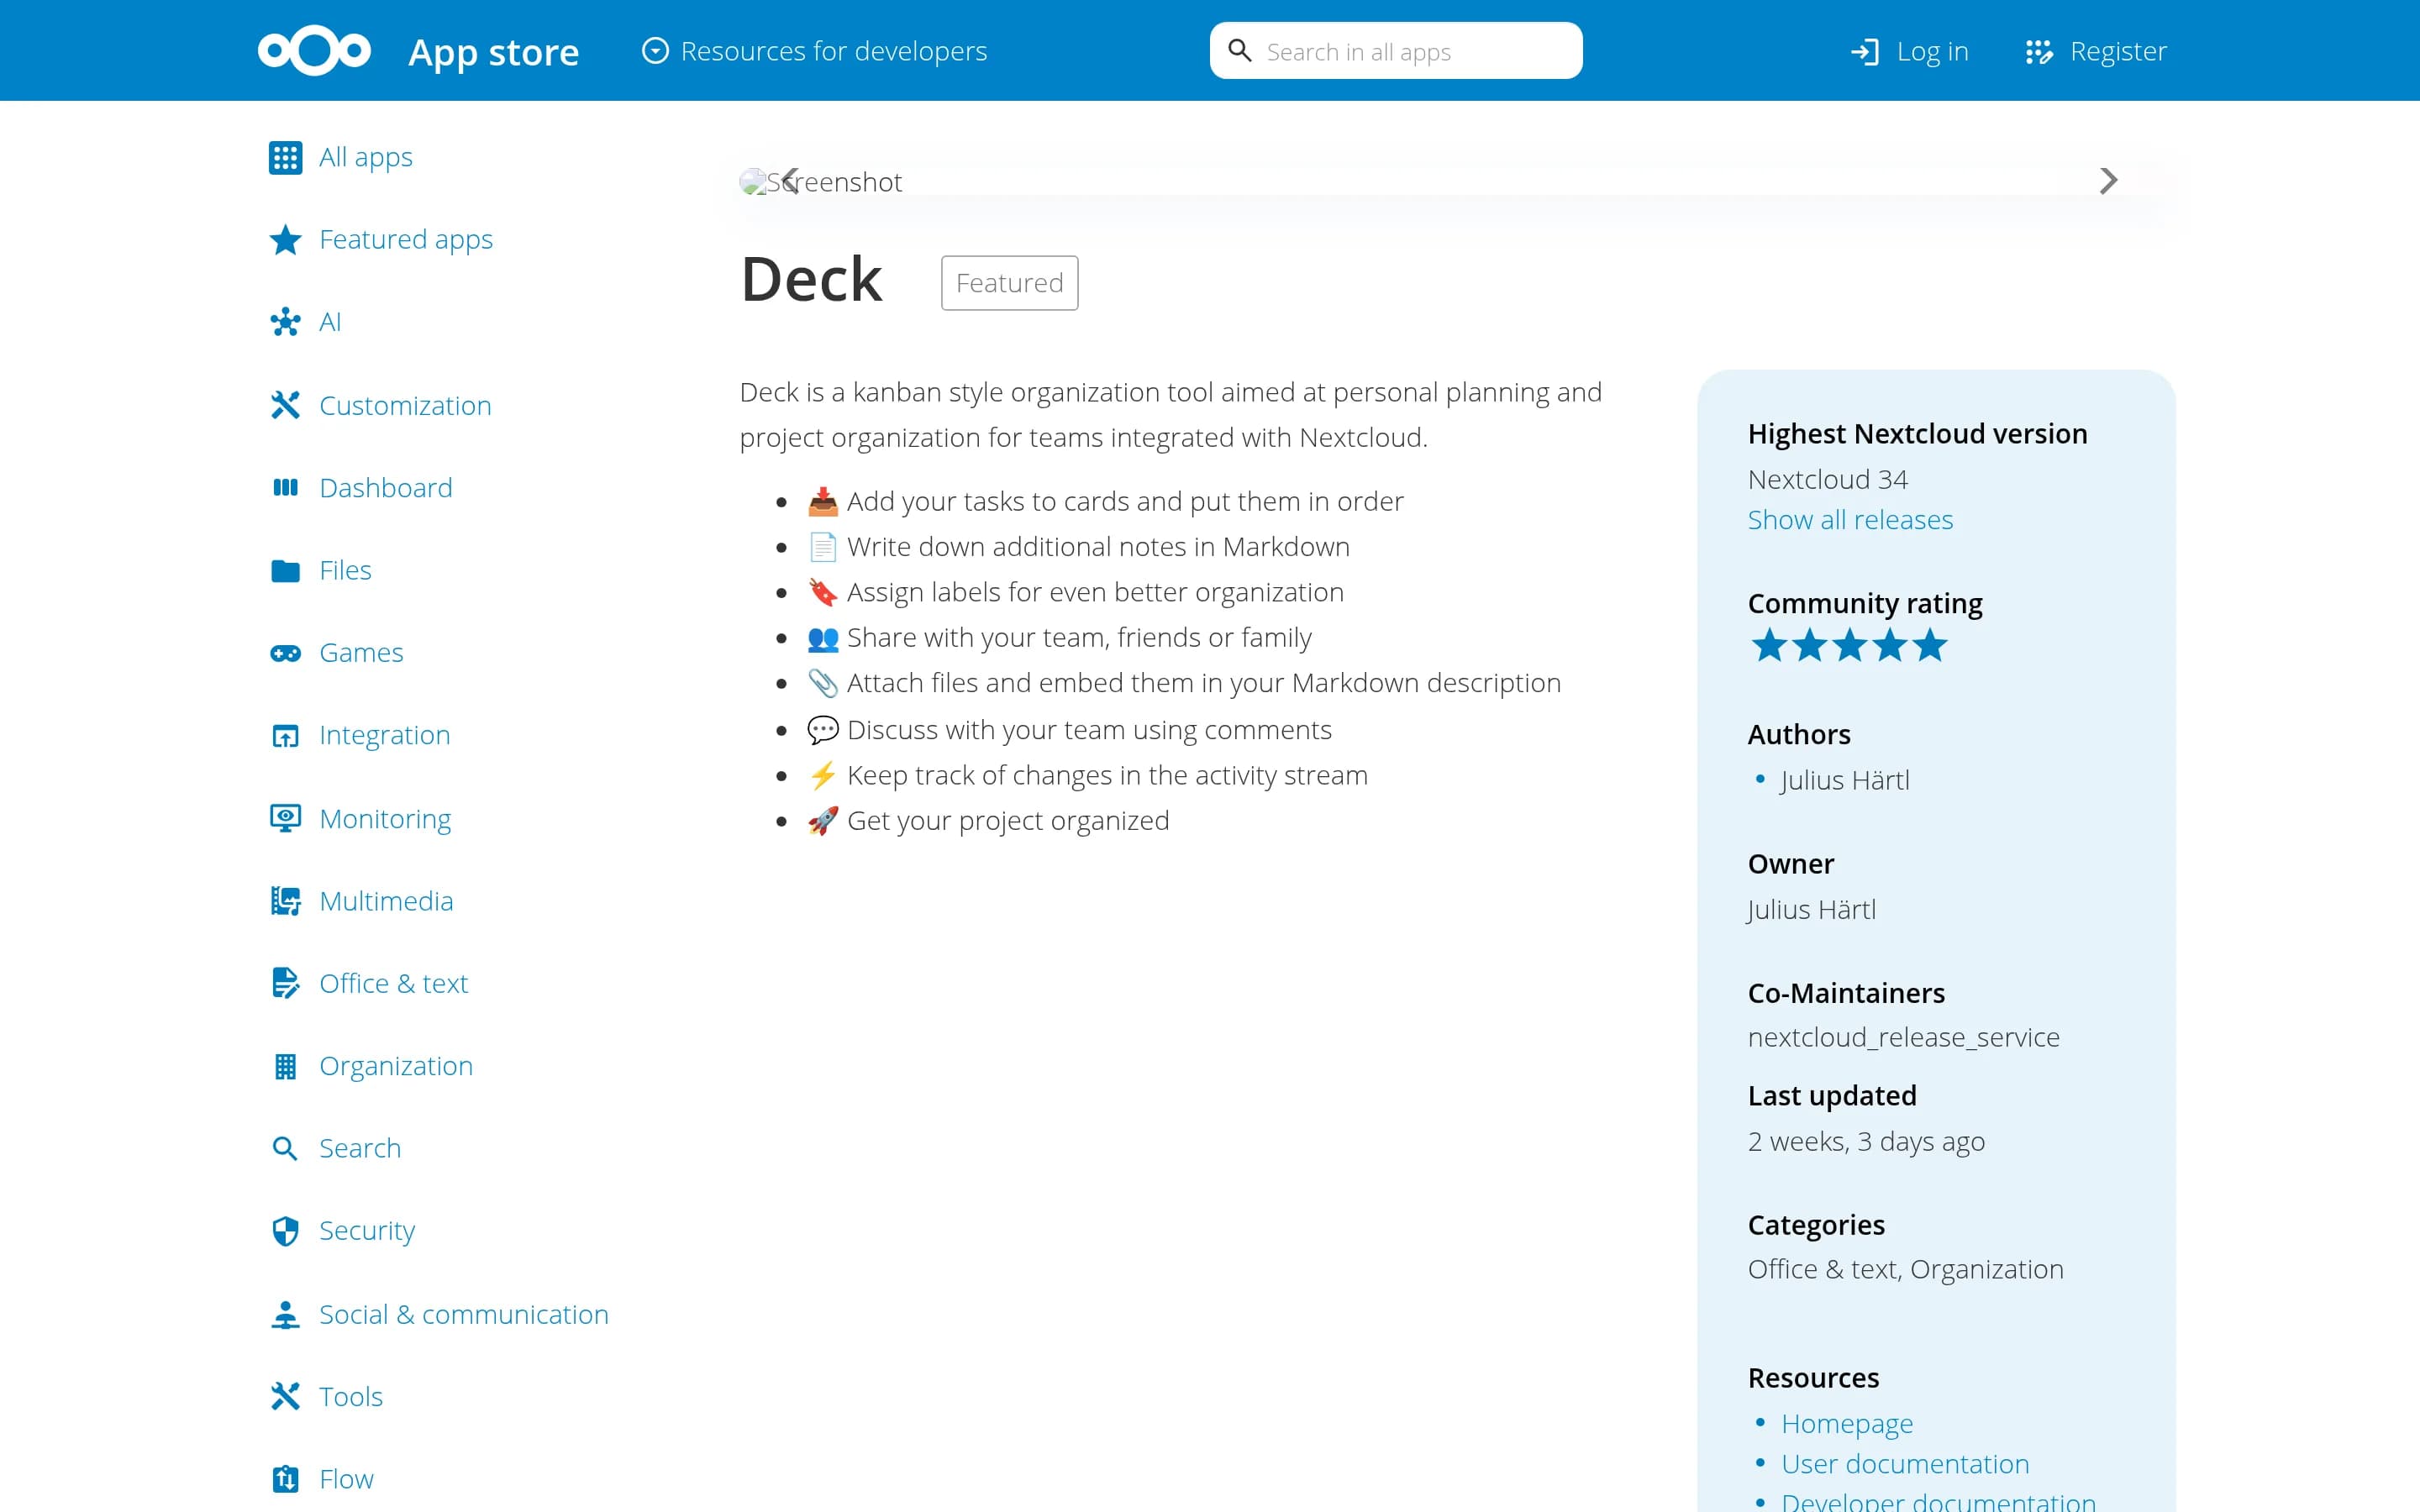Open the Integration category

(x=384, y=735)
